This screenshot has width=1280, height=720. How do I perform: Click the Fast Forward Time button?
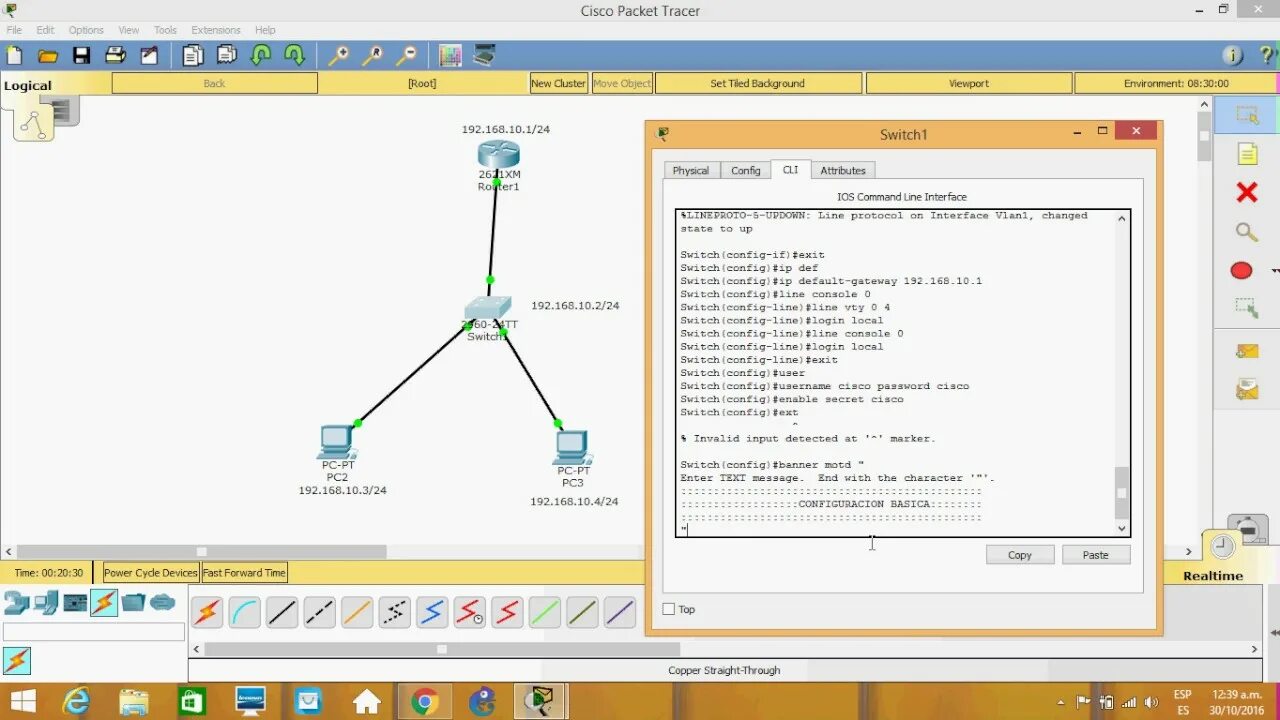245,573
